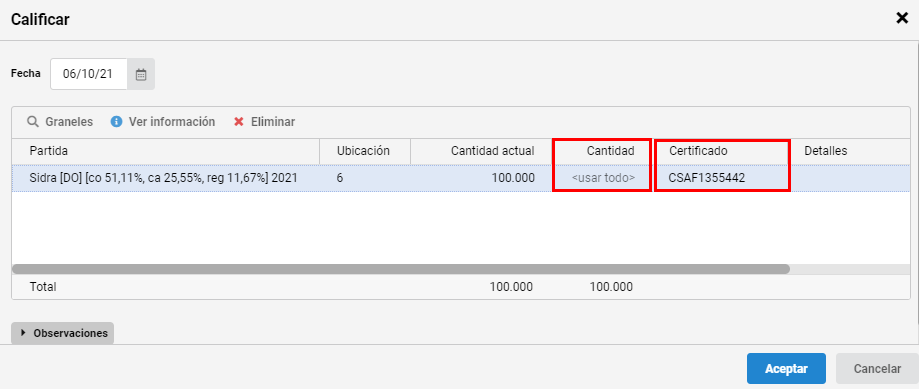The height and width of the screenshot is (389, 919).
Task: Click the Eliminar toolbar label
Action: 273,122
